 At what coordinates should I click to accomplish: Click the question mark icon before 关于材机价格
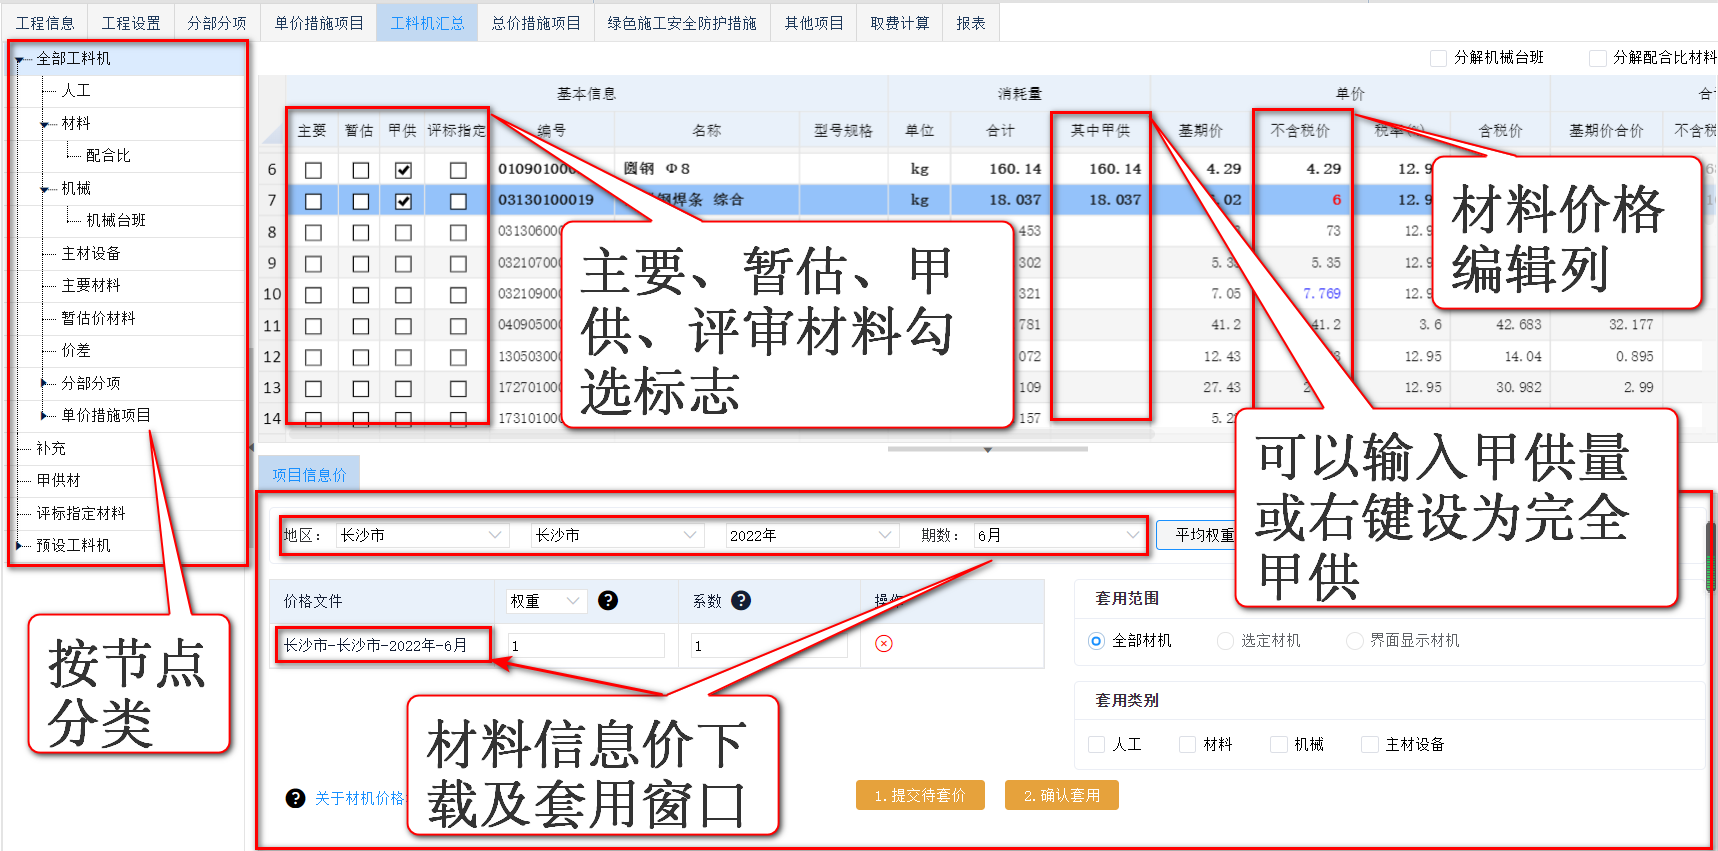(295, 798)
